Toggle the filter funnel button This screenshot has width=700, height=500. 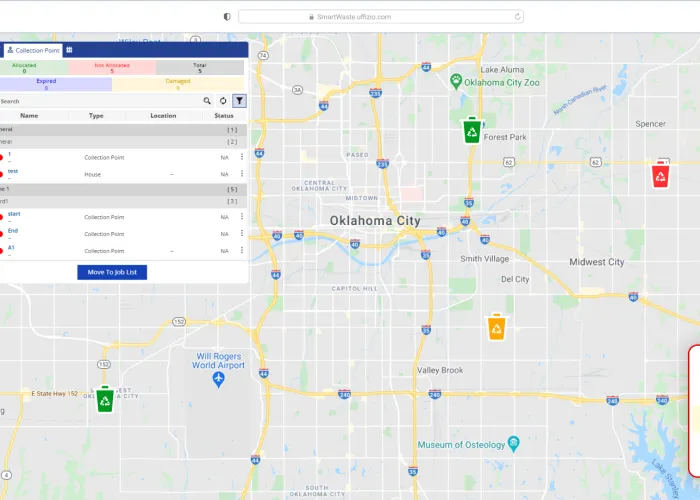point(239,101)
